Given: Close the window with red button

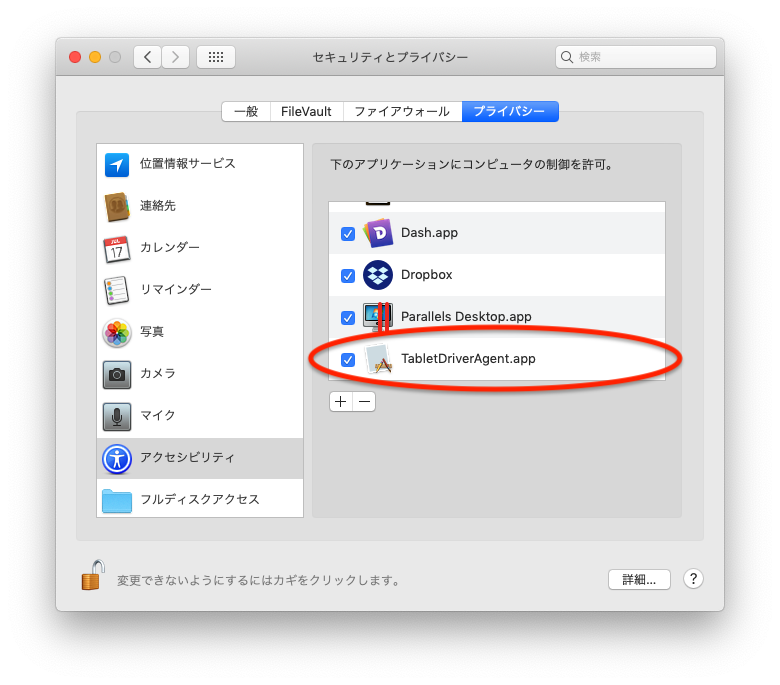Looking at the screenshot, I should (75, 57).
